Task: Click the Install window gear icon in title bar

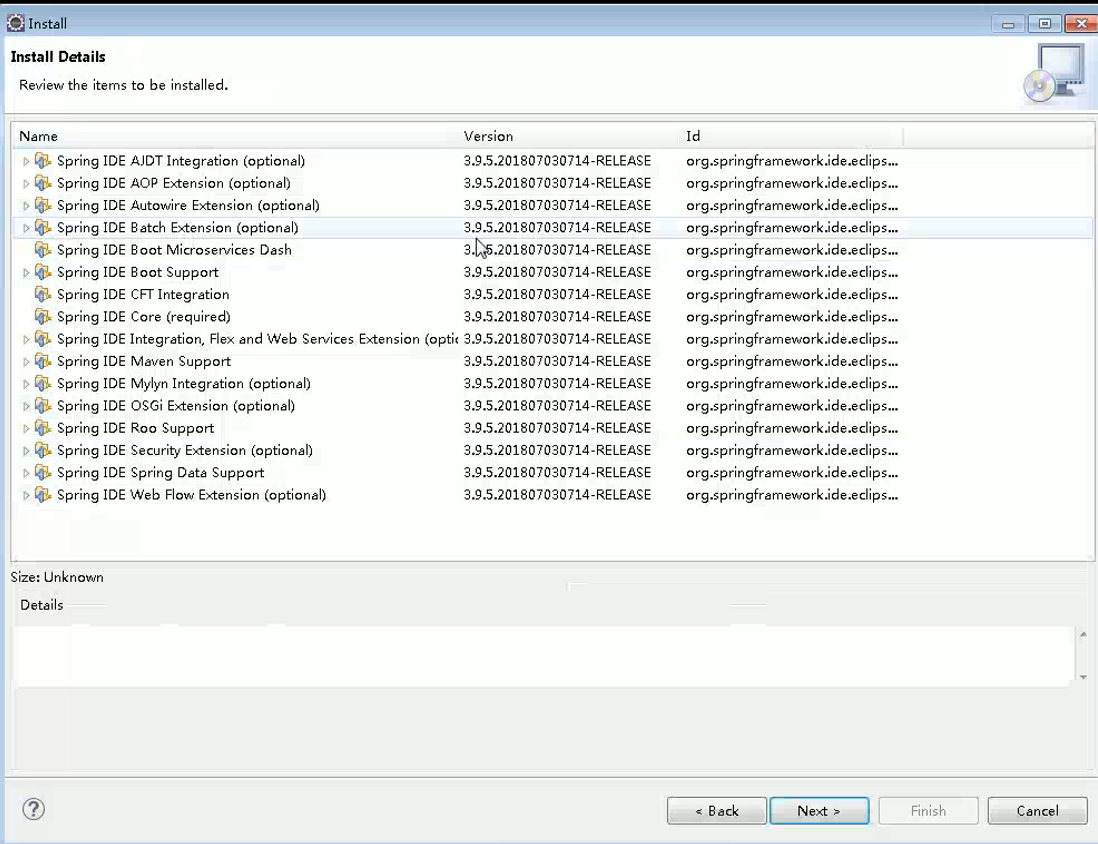Action: pos(15,23)
